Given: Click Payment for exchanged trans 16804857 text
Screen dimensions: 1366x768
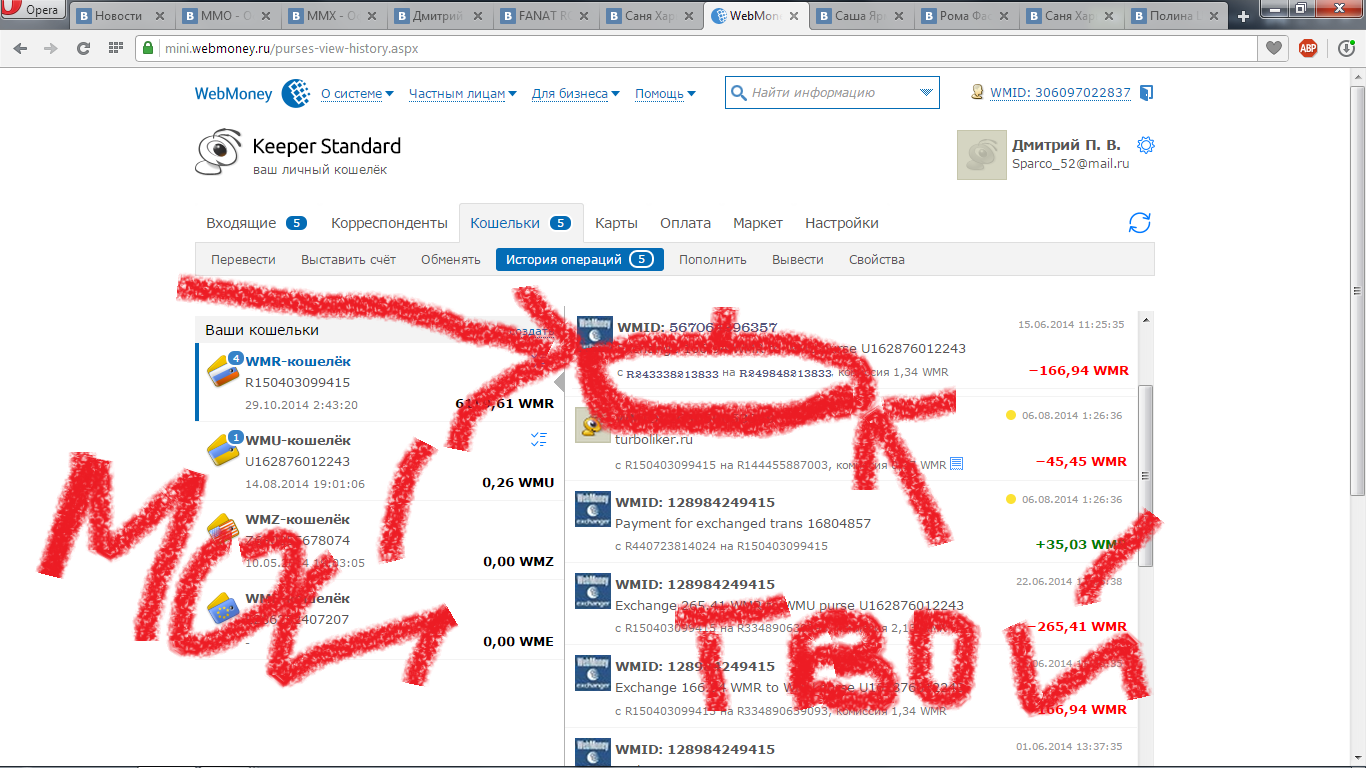Looking at the screenshot, I should tap(743, 523).
